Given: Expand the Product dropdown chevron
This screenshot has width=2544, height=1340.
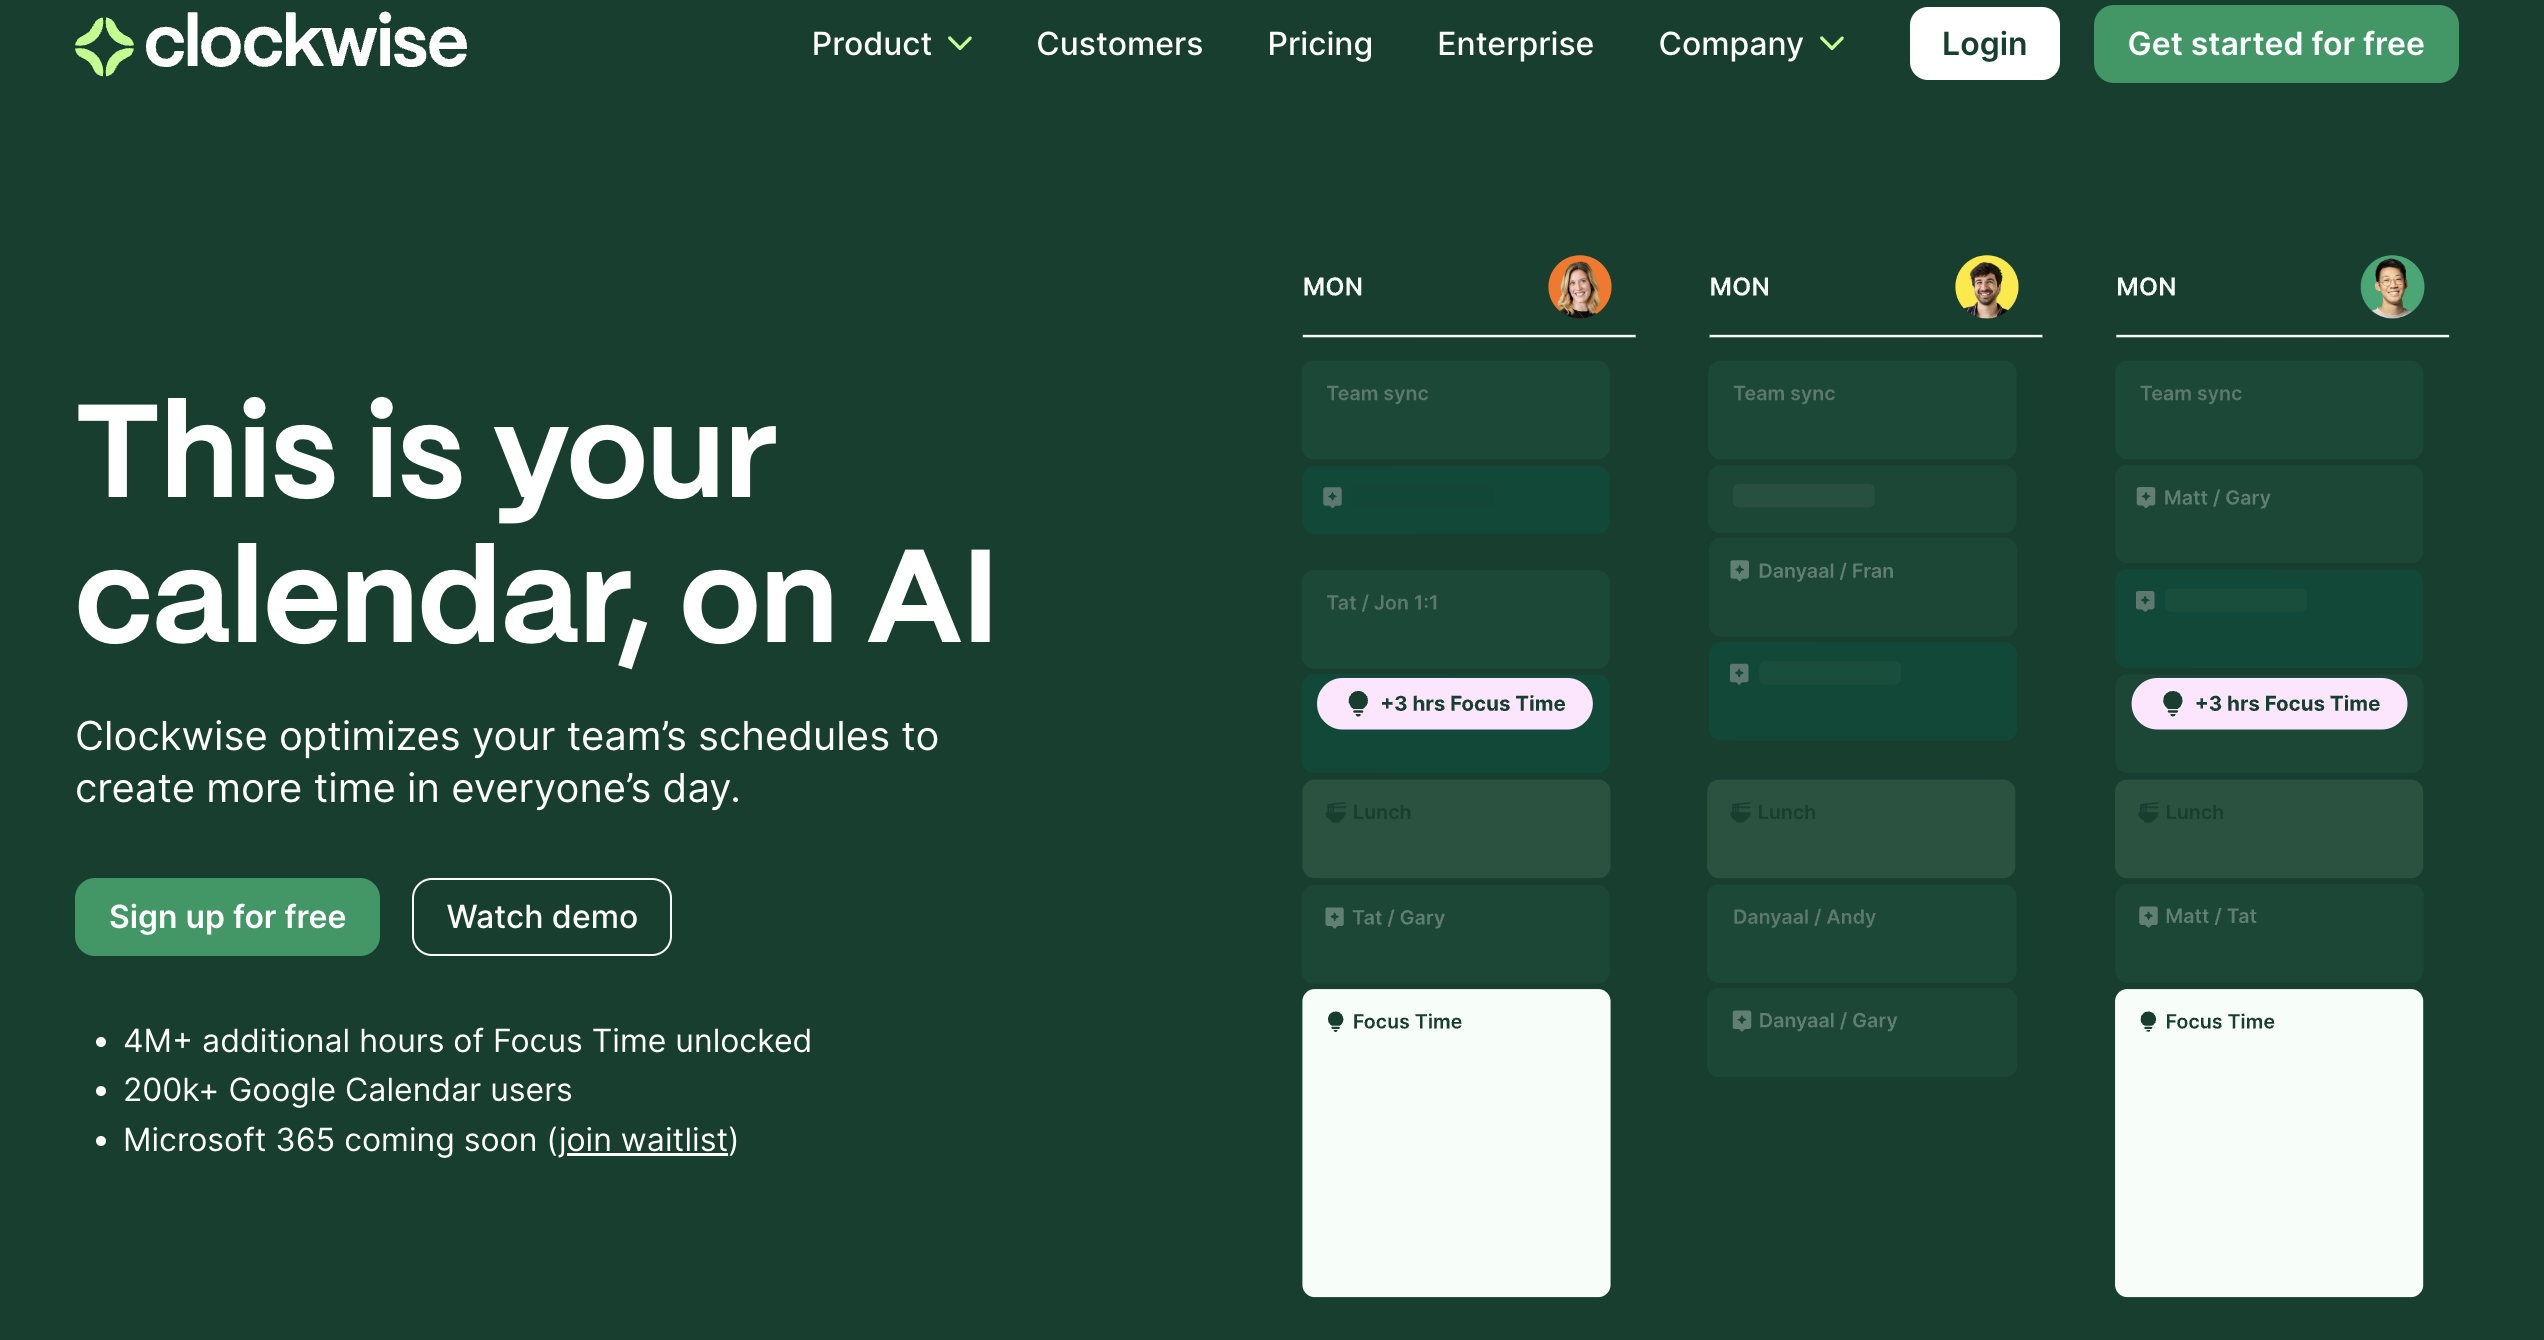Looking at the screenshot, I should (960, 44).
